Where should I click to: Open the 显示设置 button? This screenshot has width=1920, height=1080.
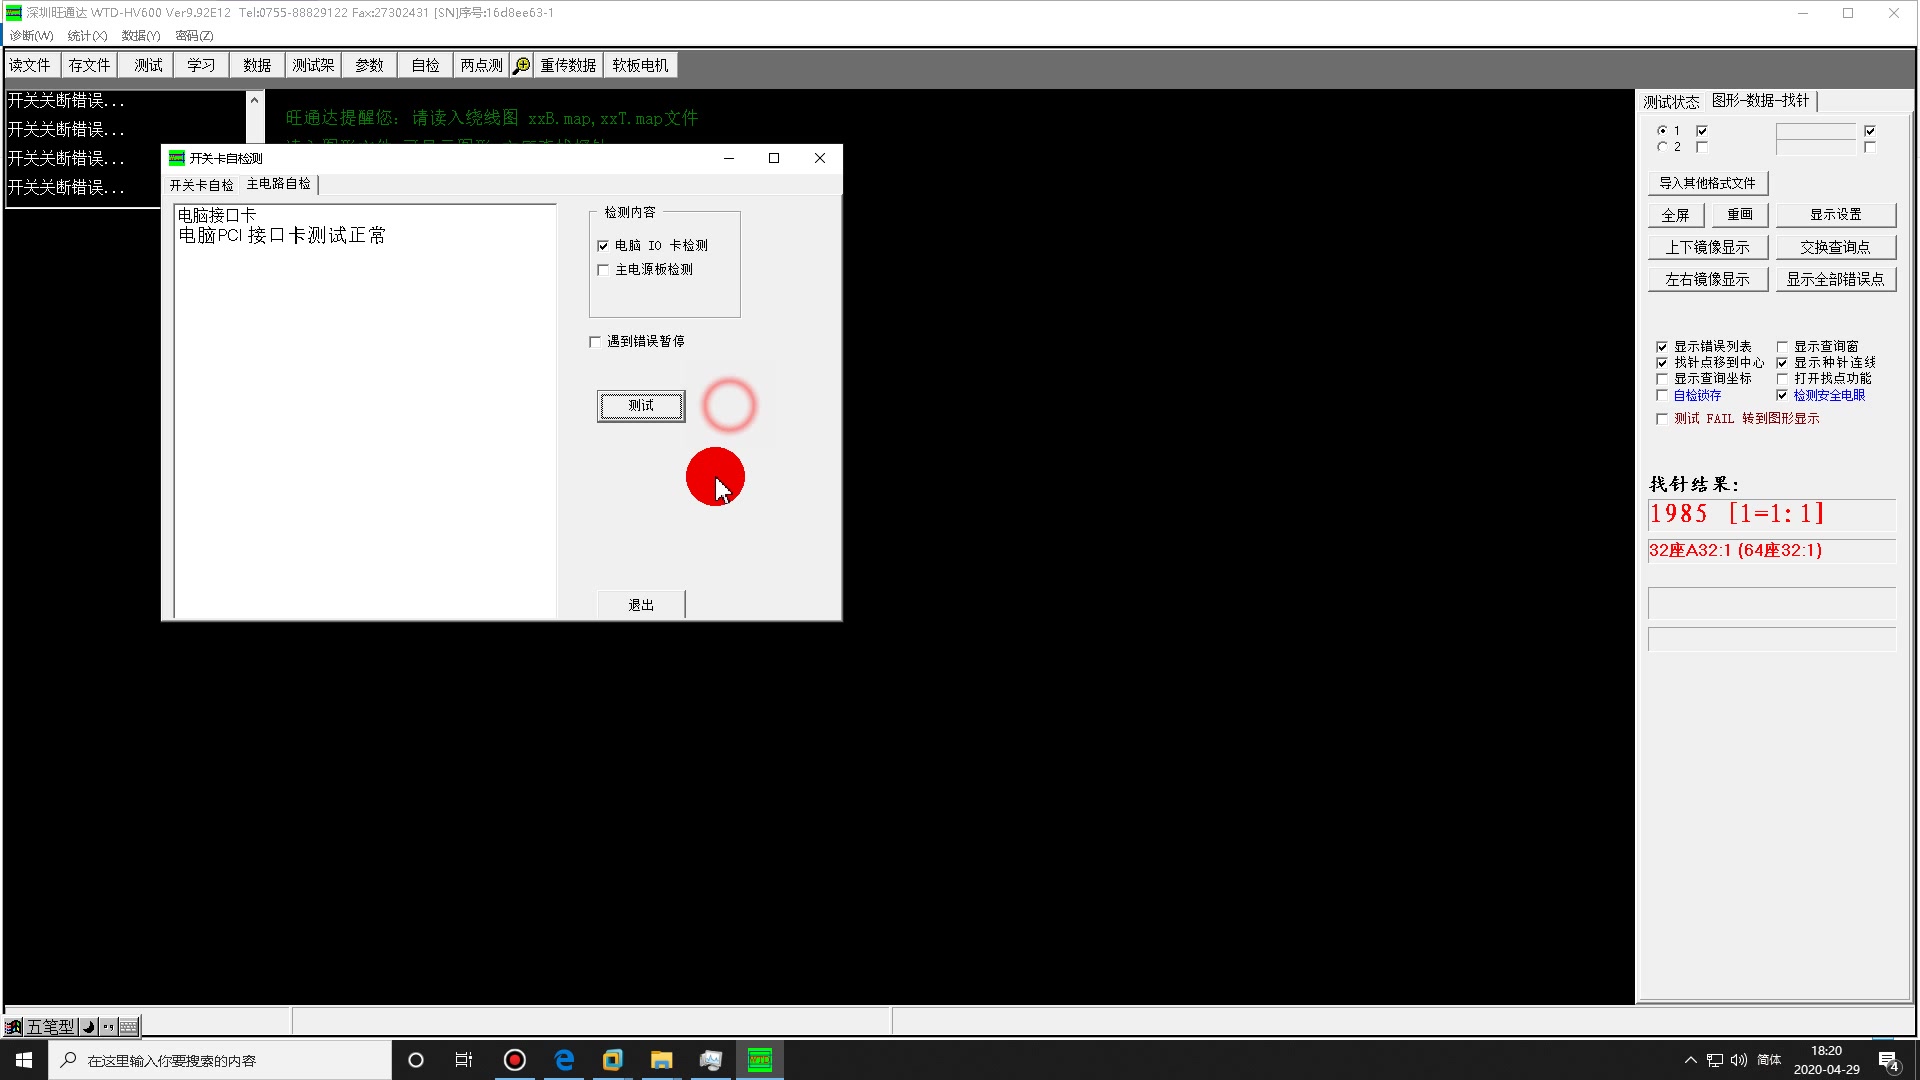click(x=1836, y=215)
